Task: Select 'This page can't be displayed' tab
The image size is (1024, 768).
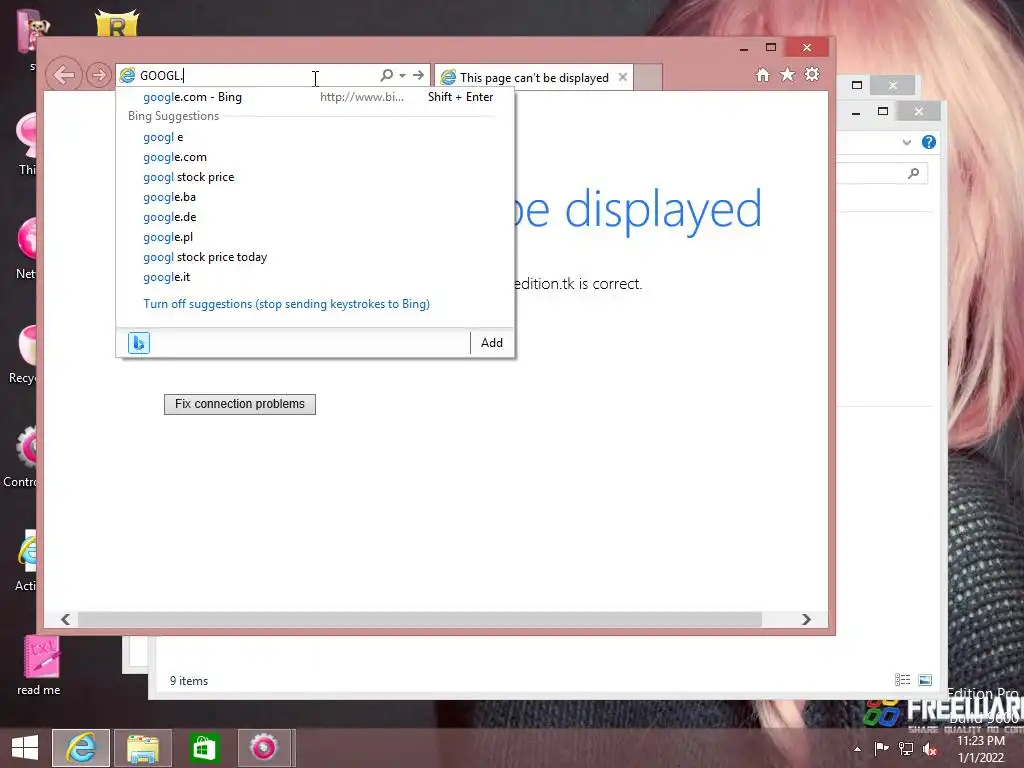Action: [x=534, y=78]
